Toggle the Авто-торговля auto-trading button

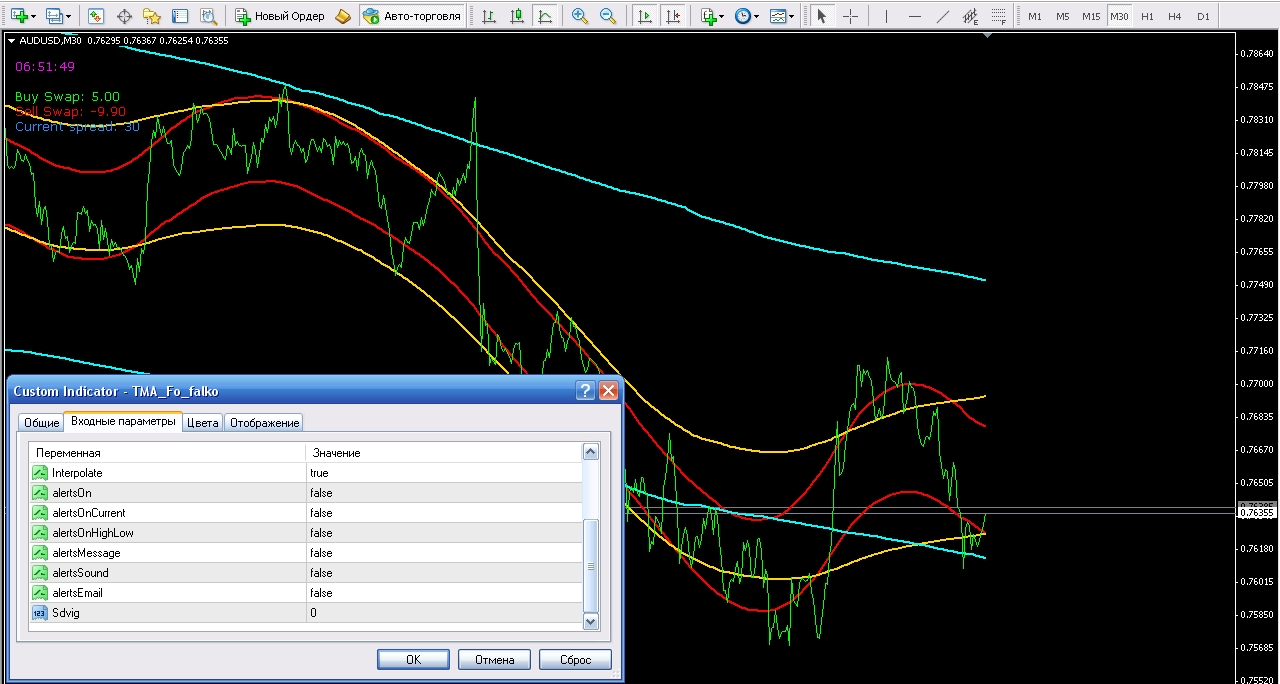point(413,16)
